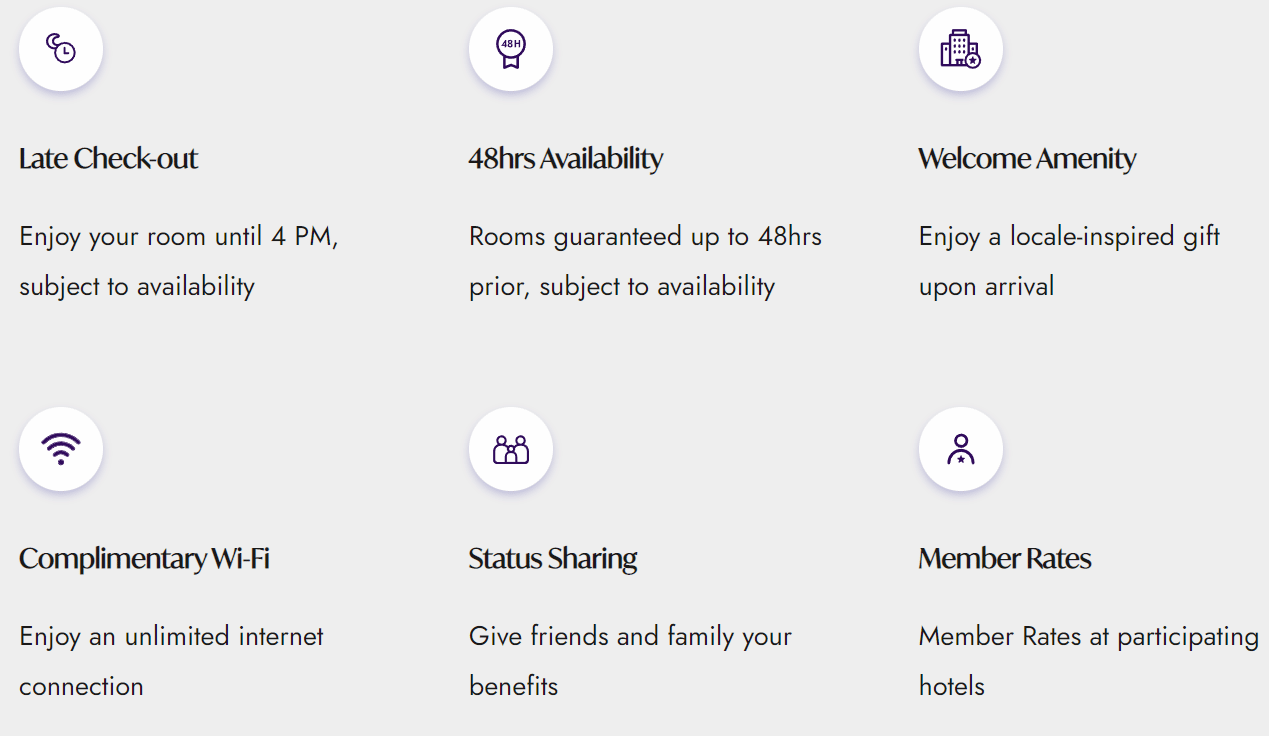Click the 'Enjoy an unlimited internet connection' description

pyautogui.click(x=171, y=638)
